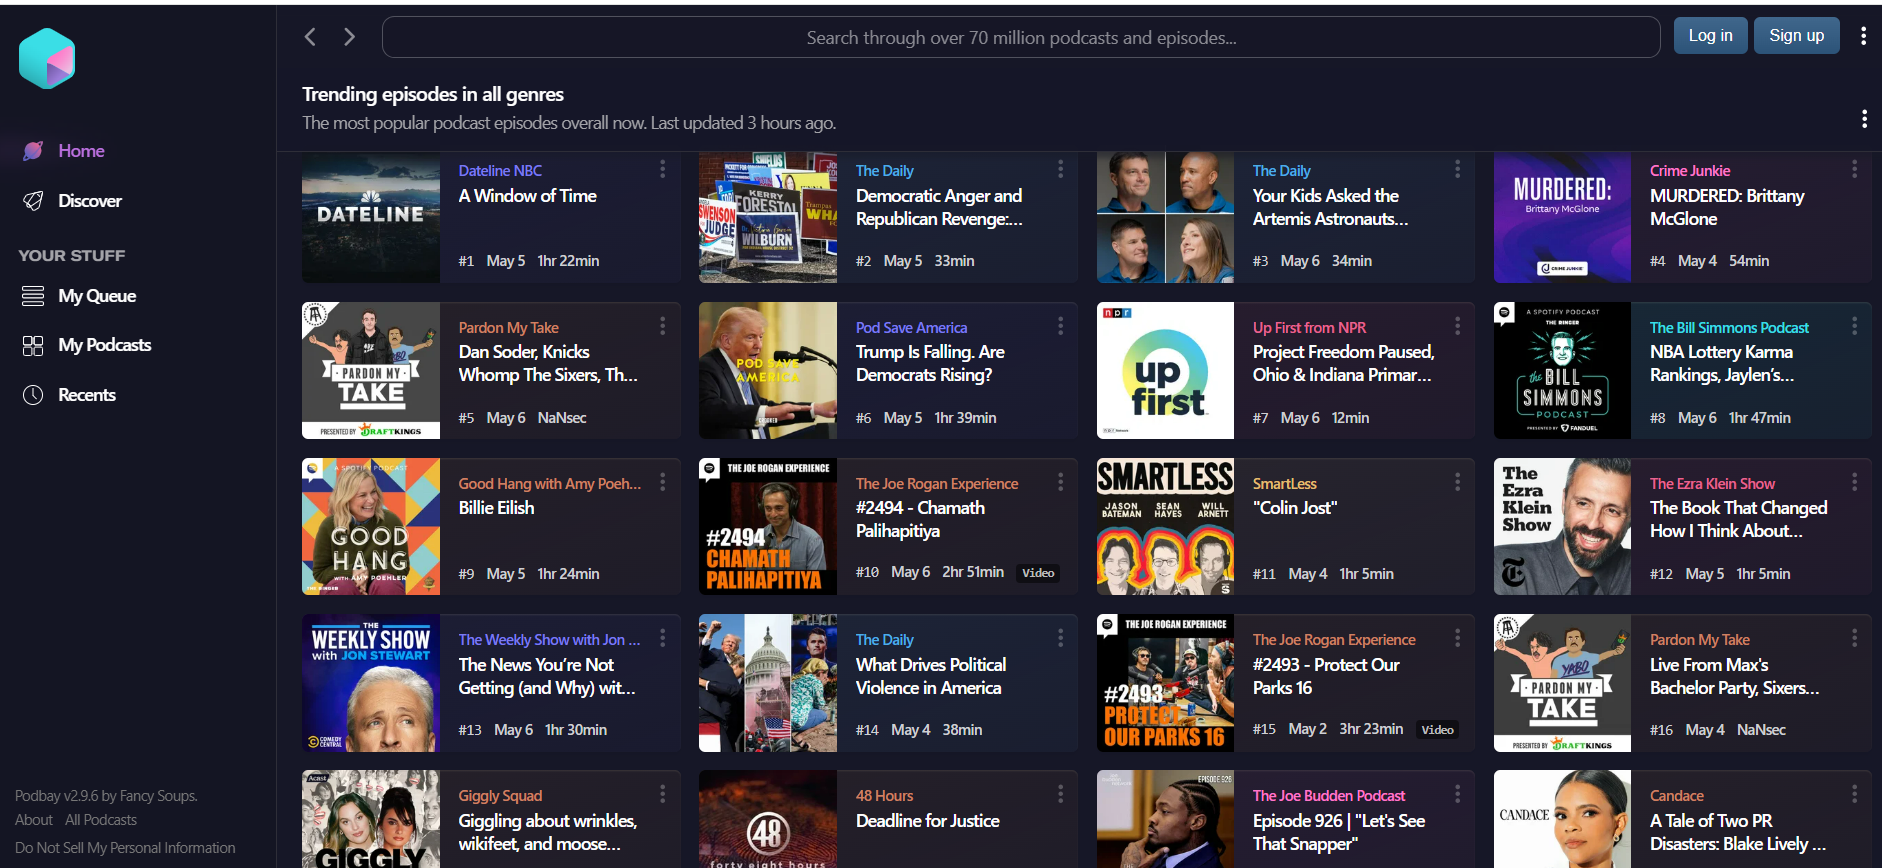Open options for Billie Eilish episode
The height and width of the screenshot is (868, 1882).
[662, 482]
